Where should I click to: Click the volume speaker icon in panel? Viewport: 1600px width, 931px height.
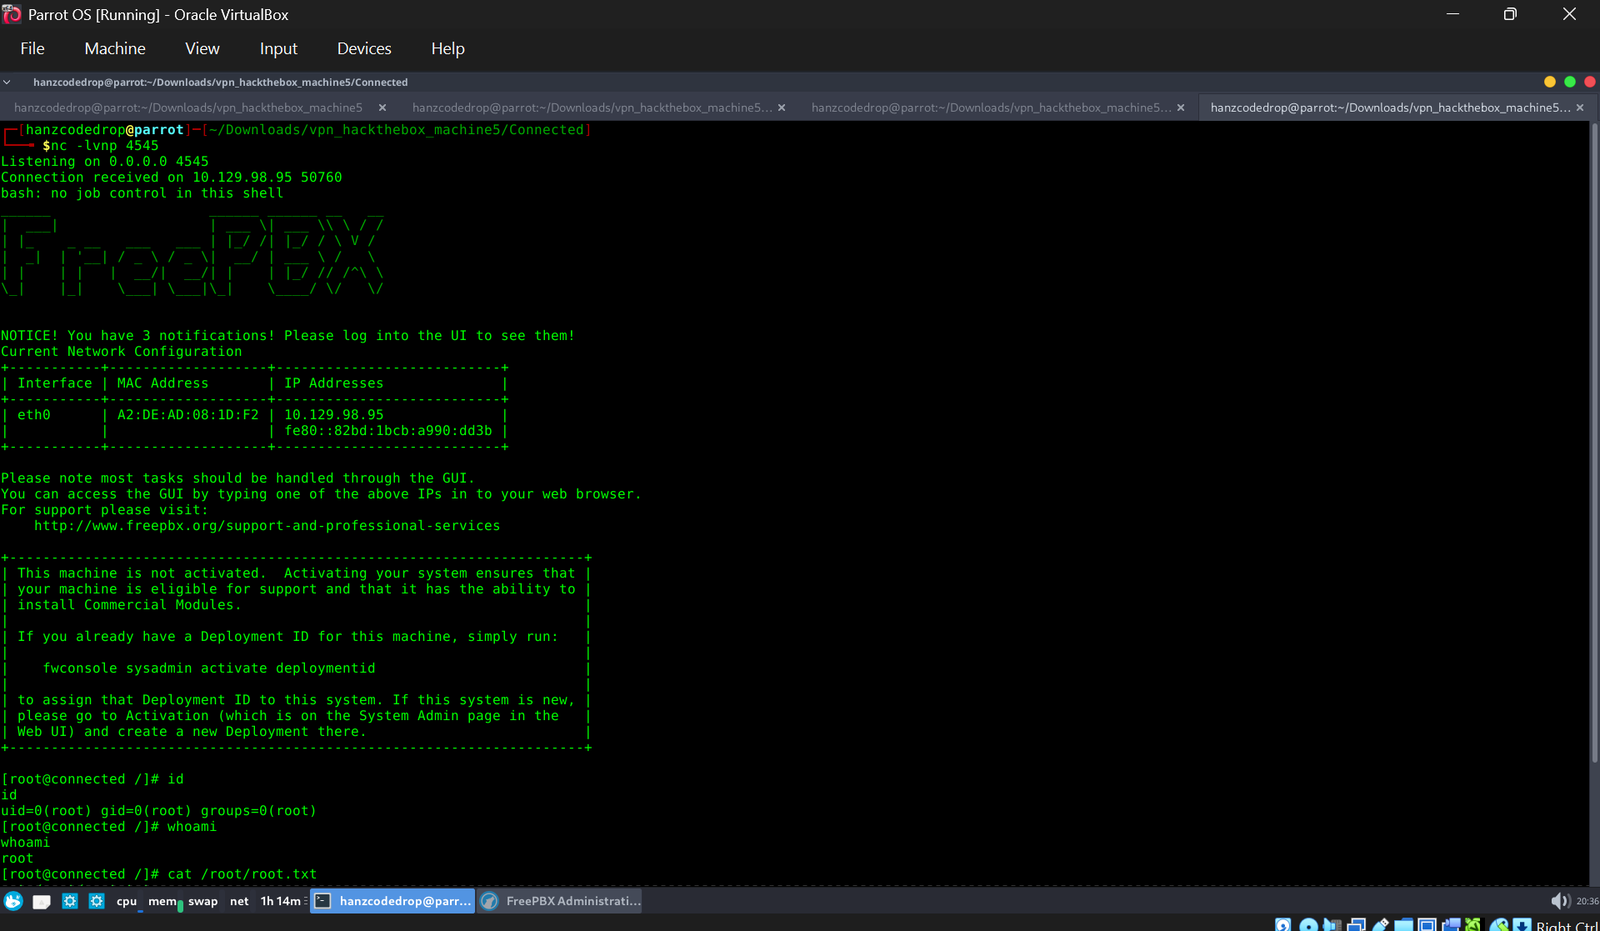(1561, 901)
